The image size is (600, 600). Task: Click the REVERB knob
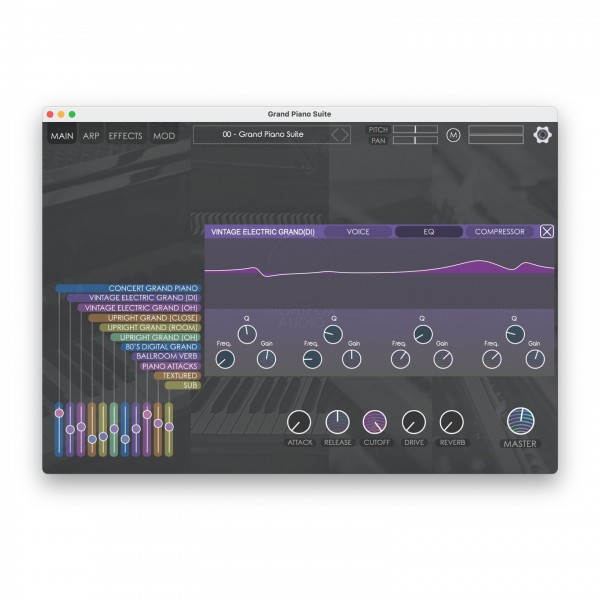452,422
